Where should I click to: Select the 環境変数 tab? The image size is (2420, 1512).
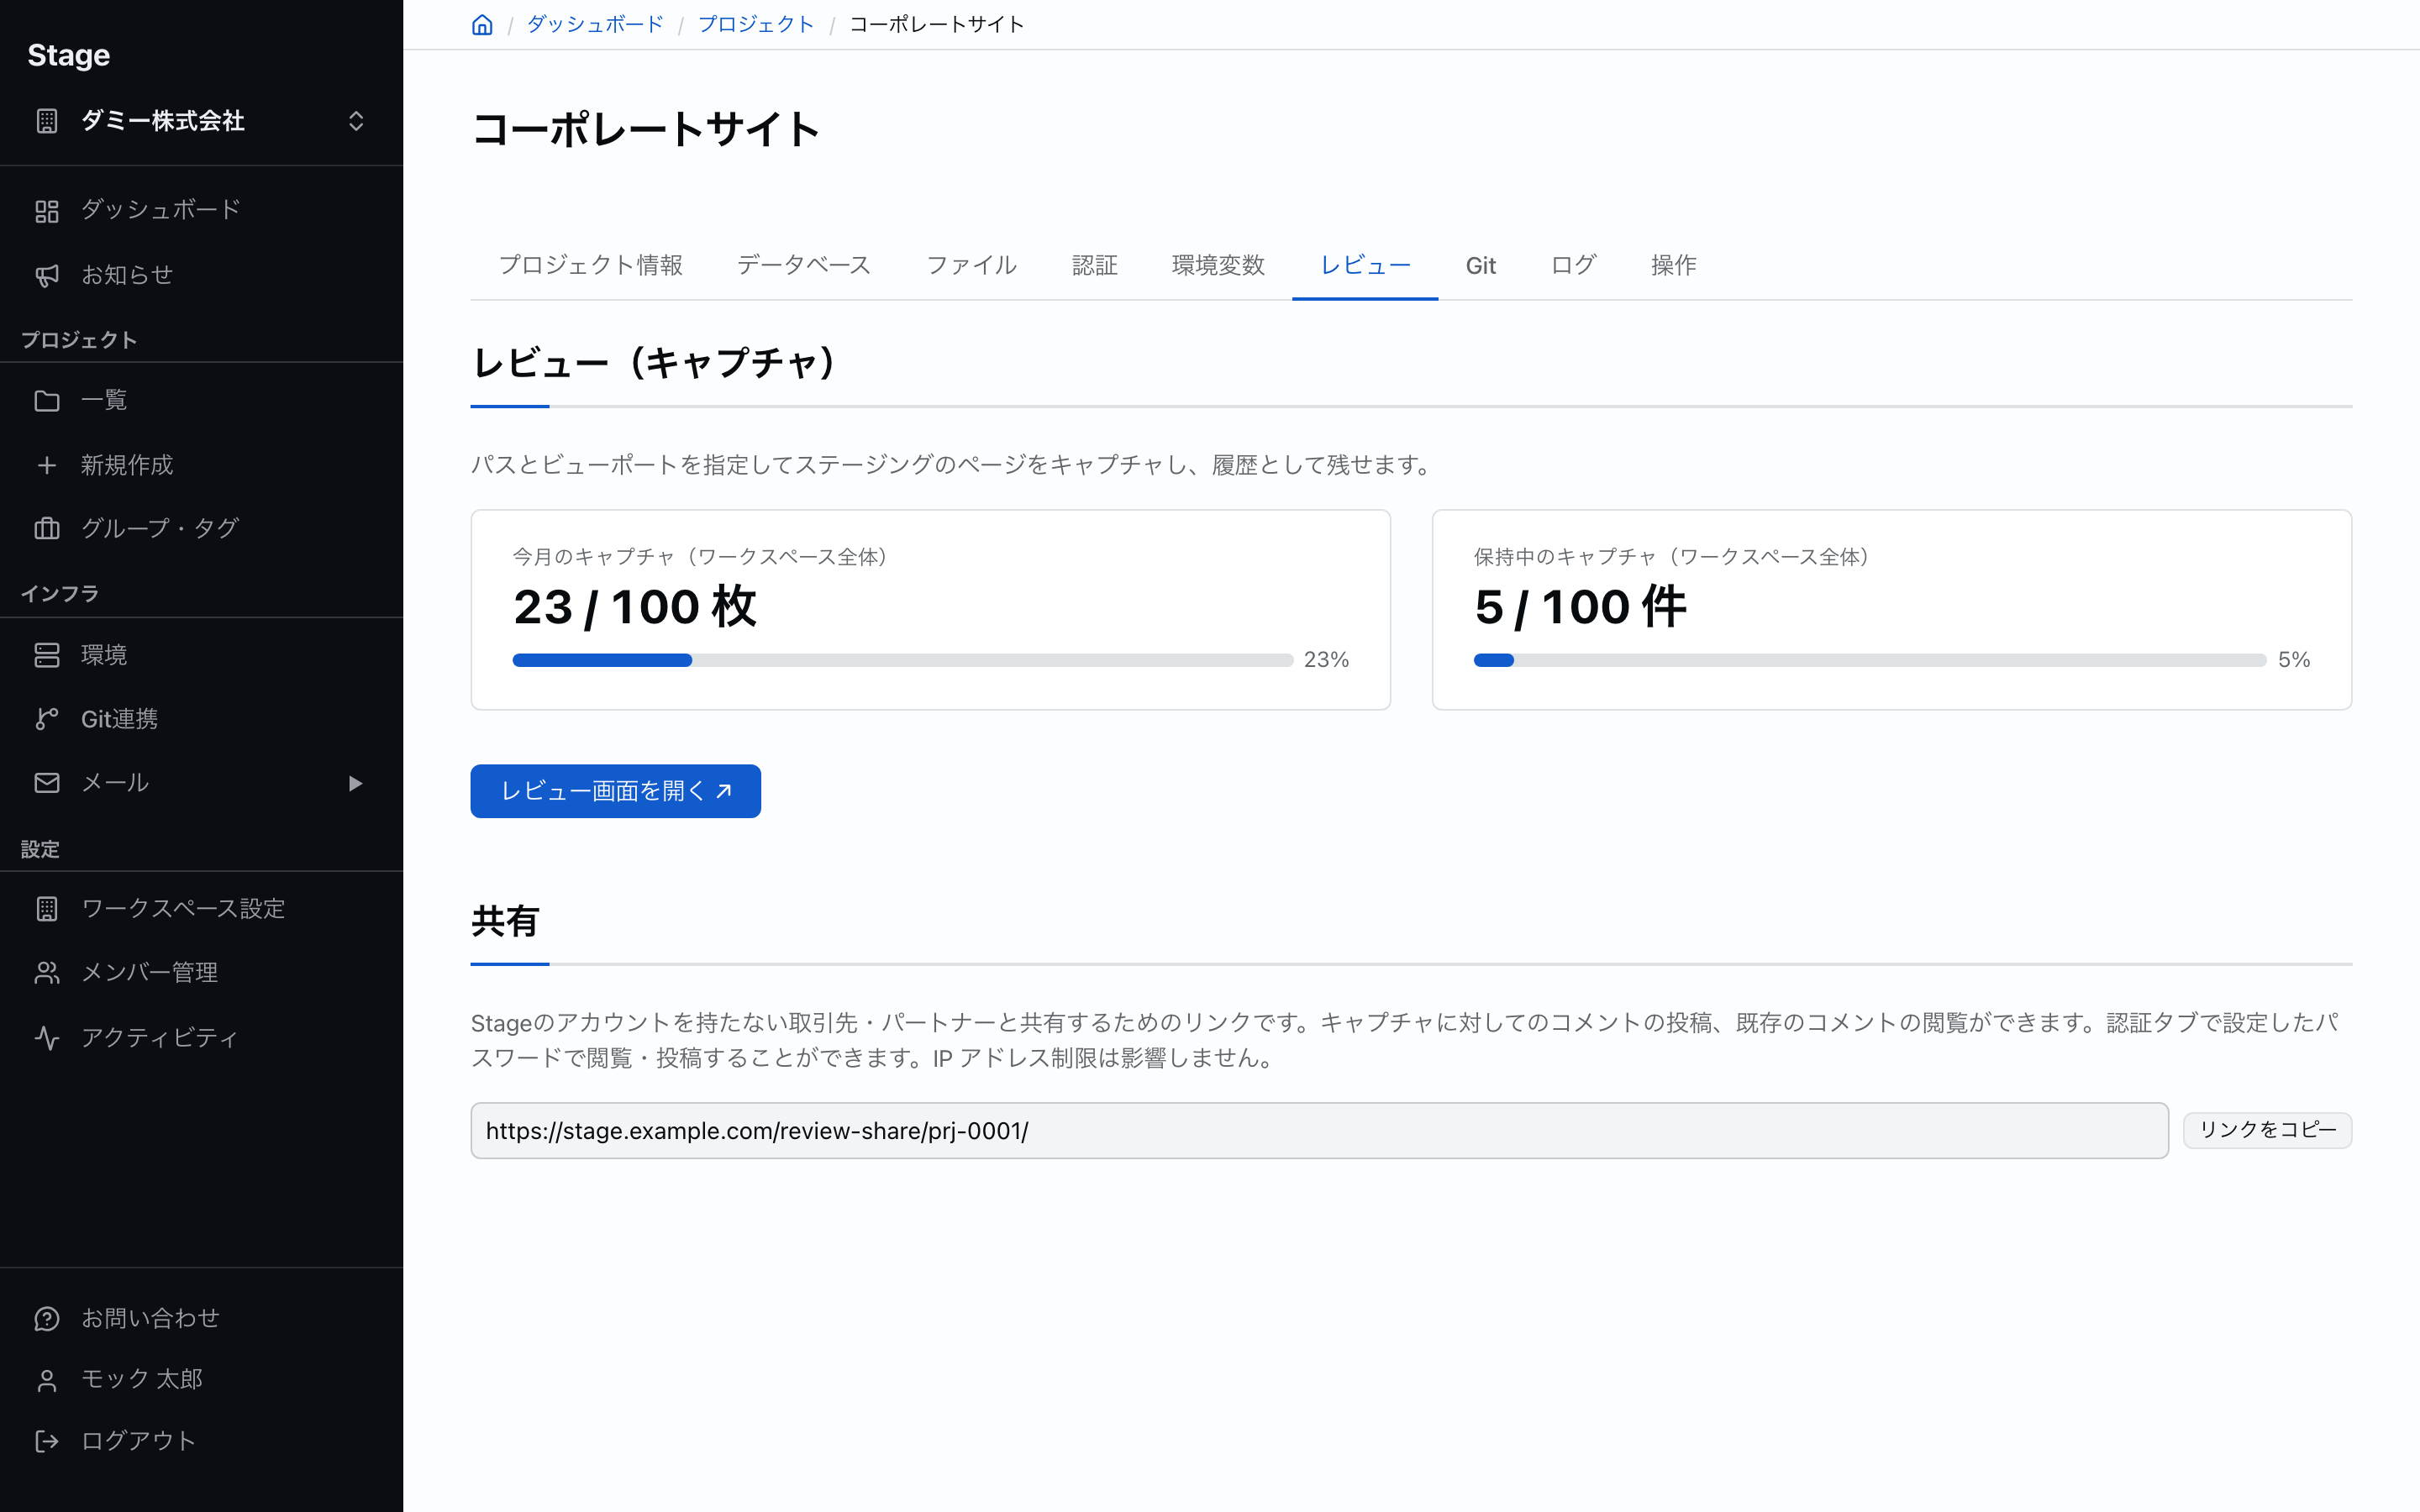tap(1218, 265)
